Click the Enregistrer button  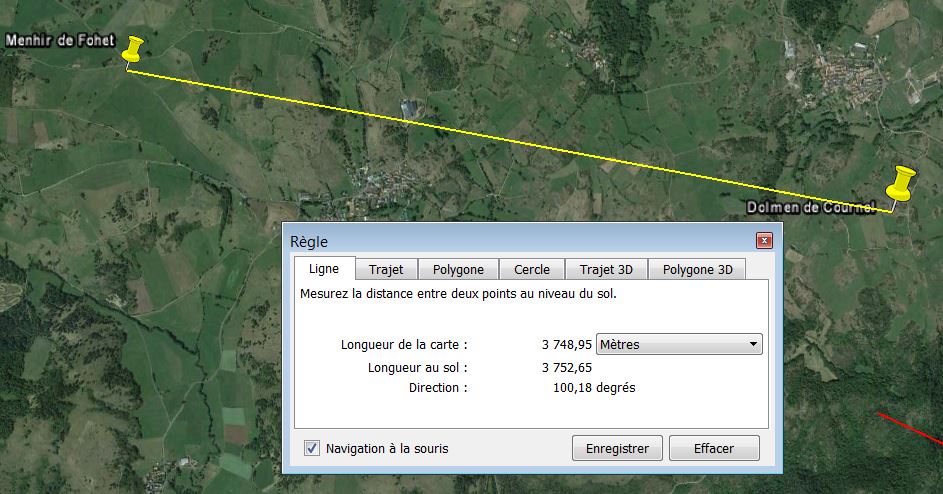click(x=617, y=448)
